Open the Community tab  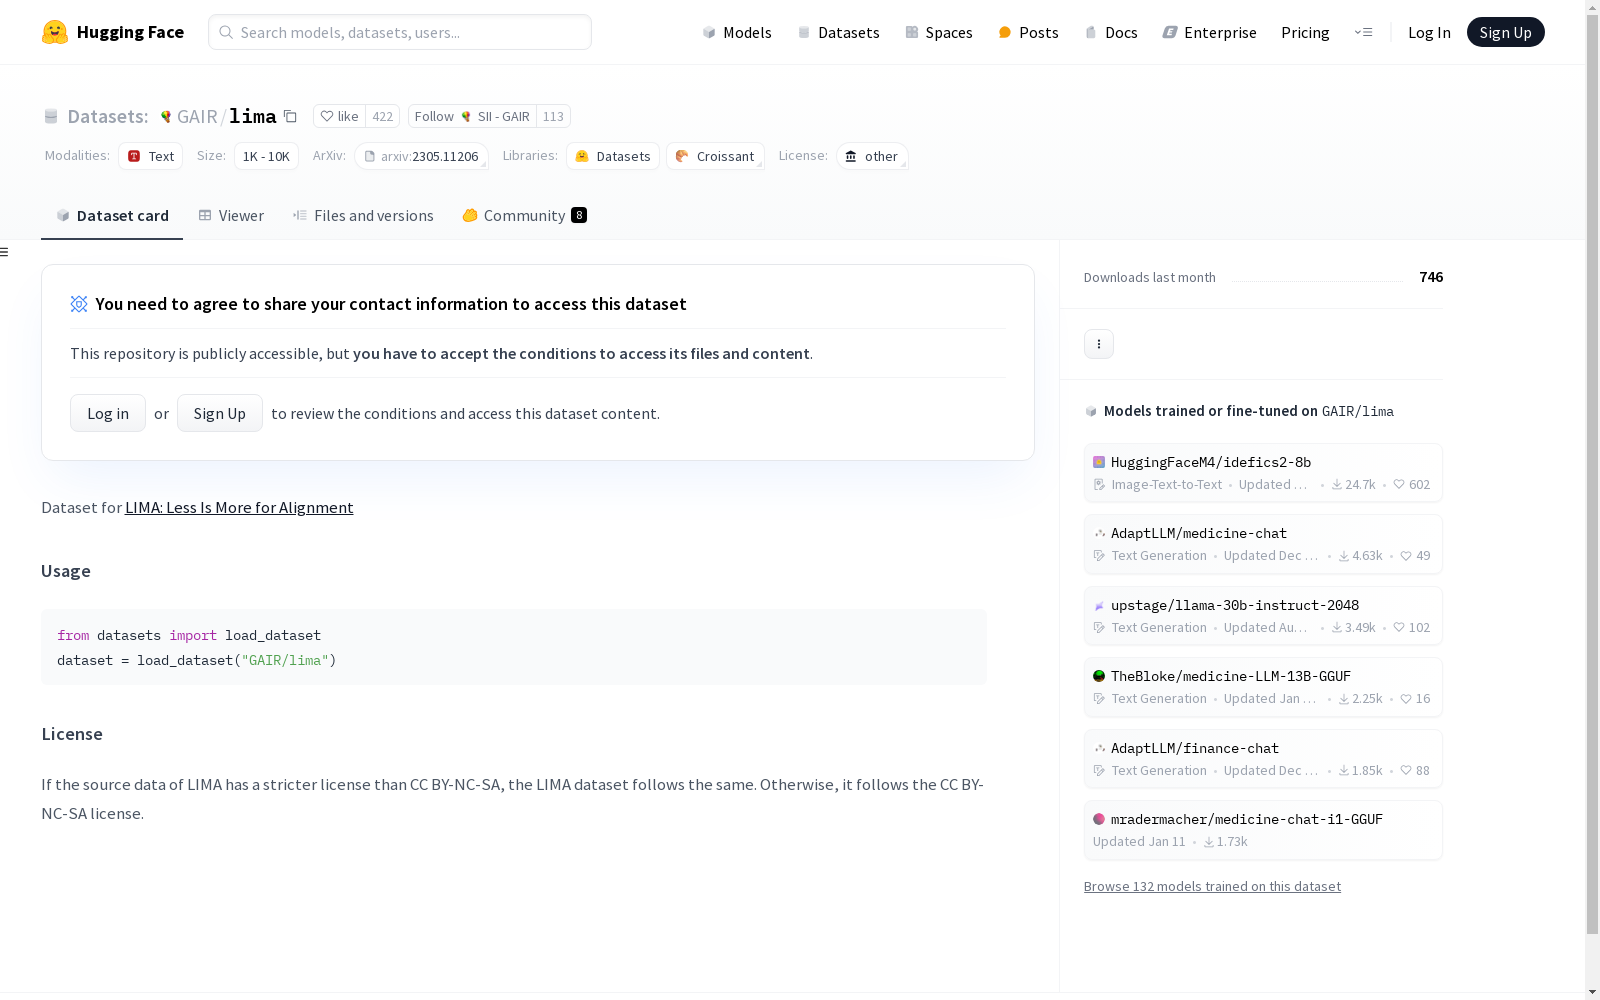(x=524, y=215)
